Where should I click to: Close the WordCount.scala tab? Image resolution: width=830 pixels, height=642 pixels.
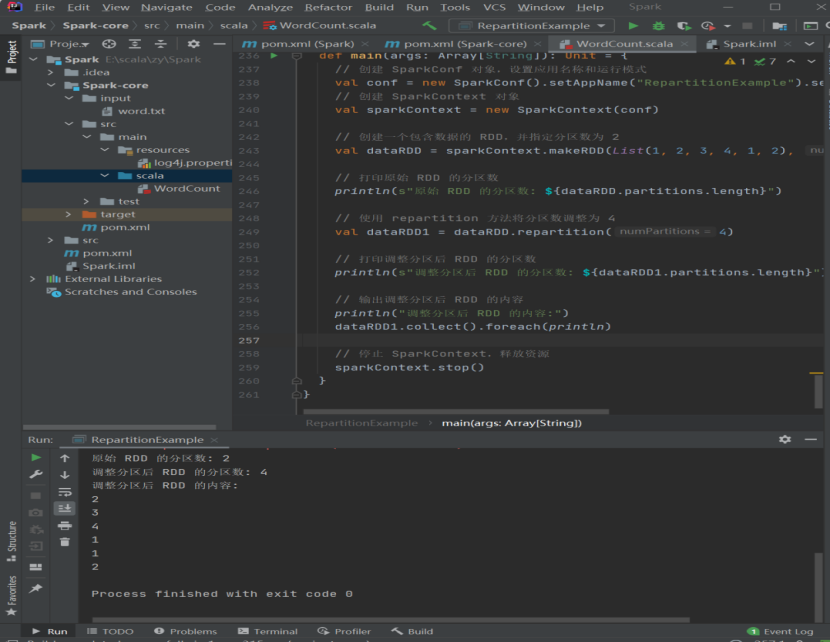pyautogui.click(x=685, y=44)
